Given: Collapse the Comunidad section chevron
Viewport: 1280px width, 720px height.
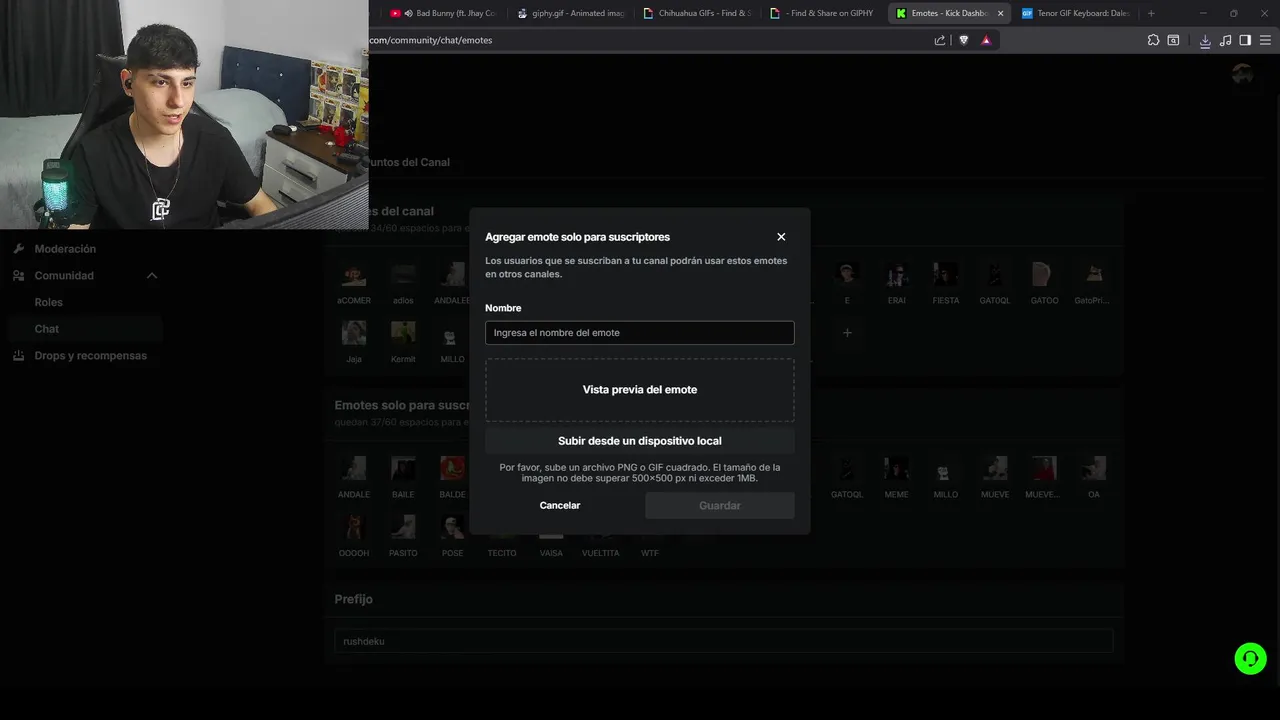Looking at the screenshot, I should point(152,276).
